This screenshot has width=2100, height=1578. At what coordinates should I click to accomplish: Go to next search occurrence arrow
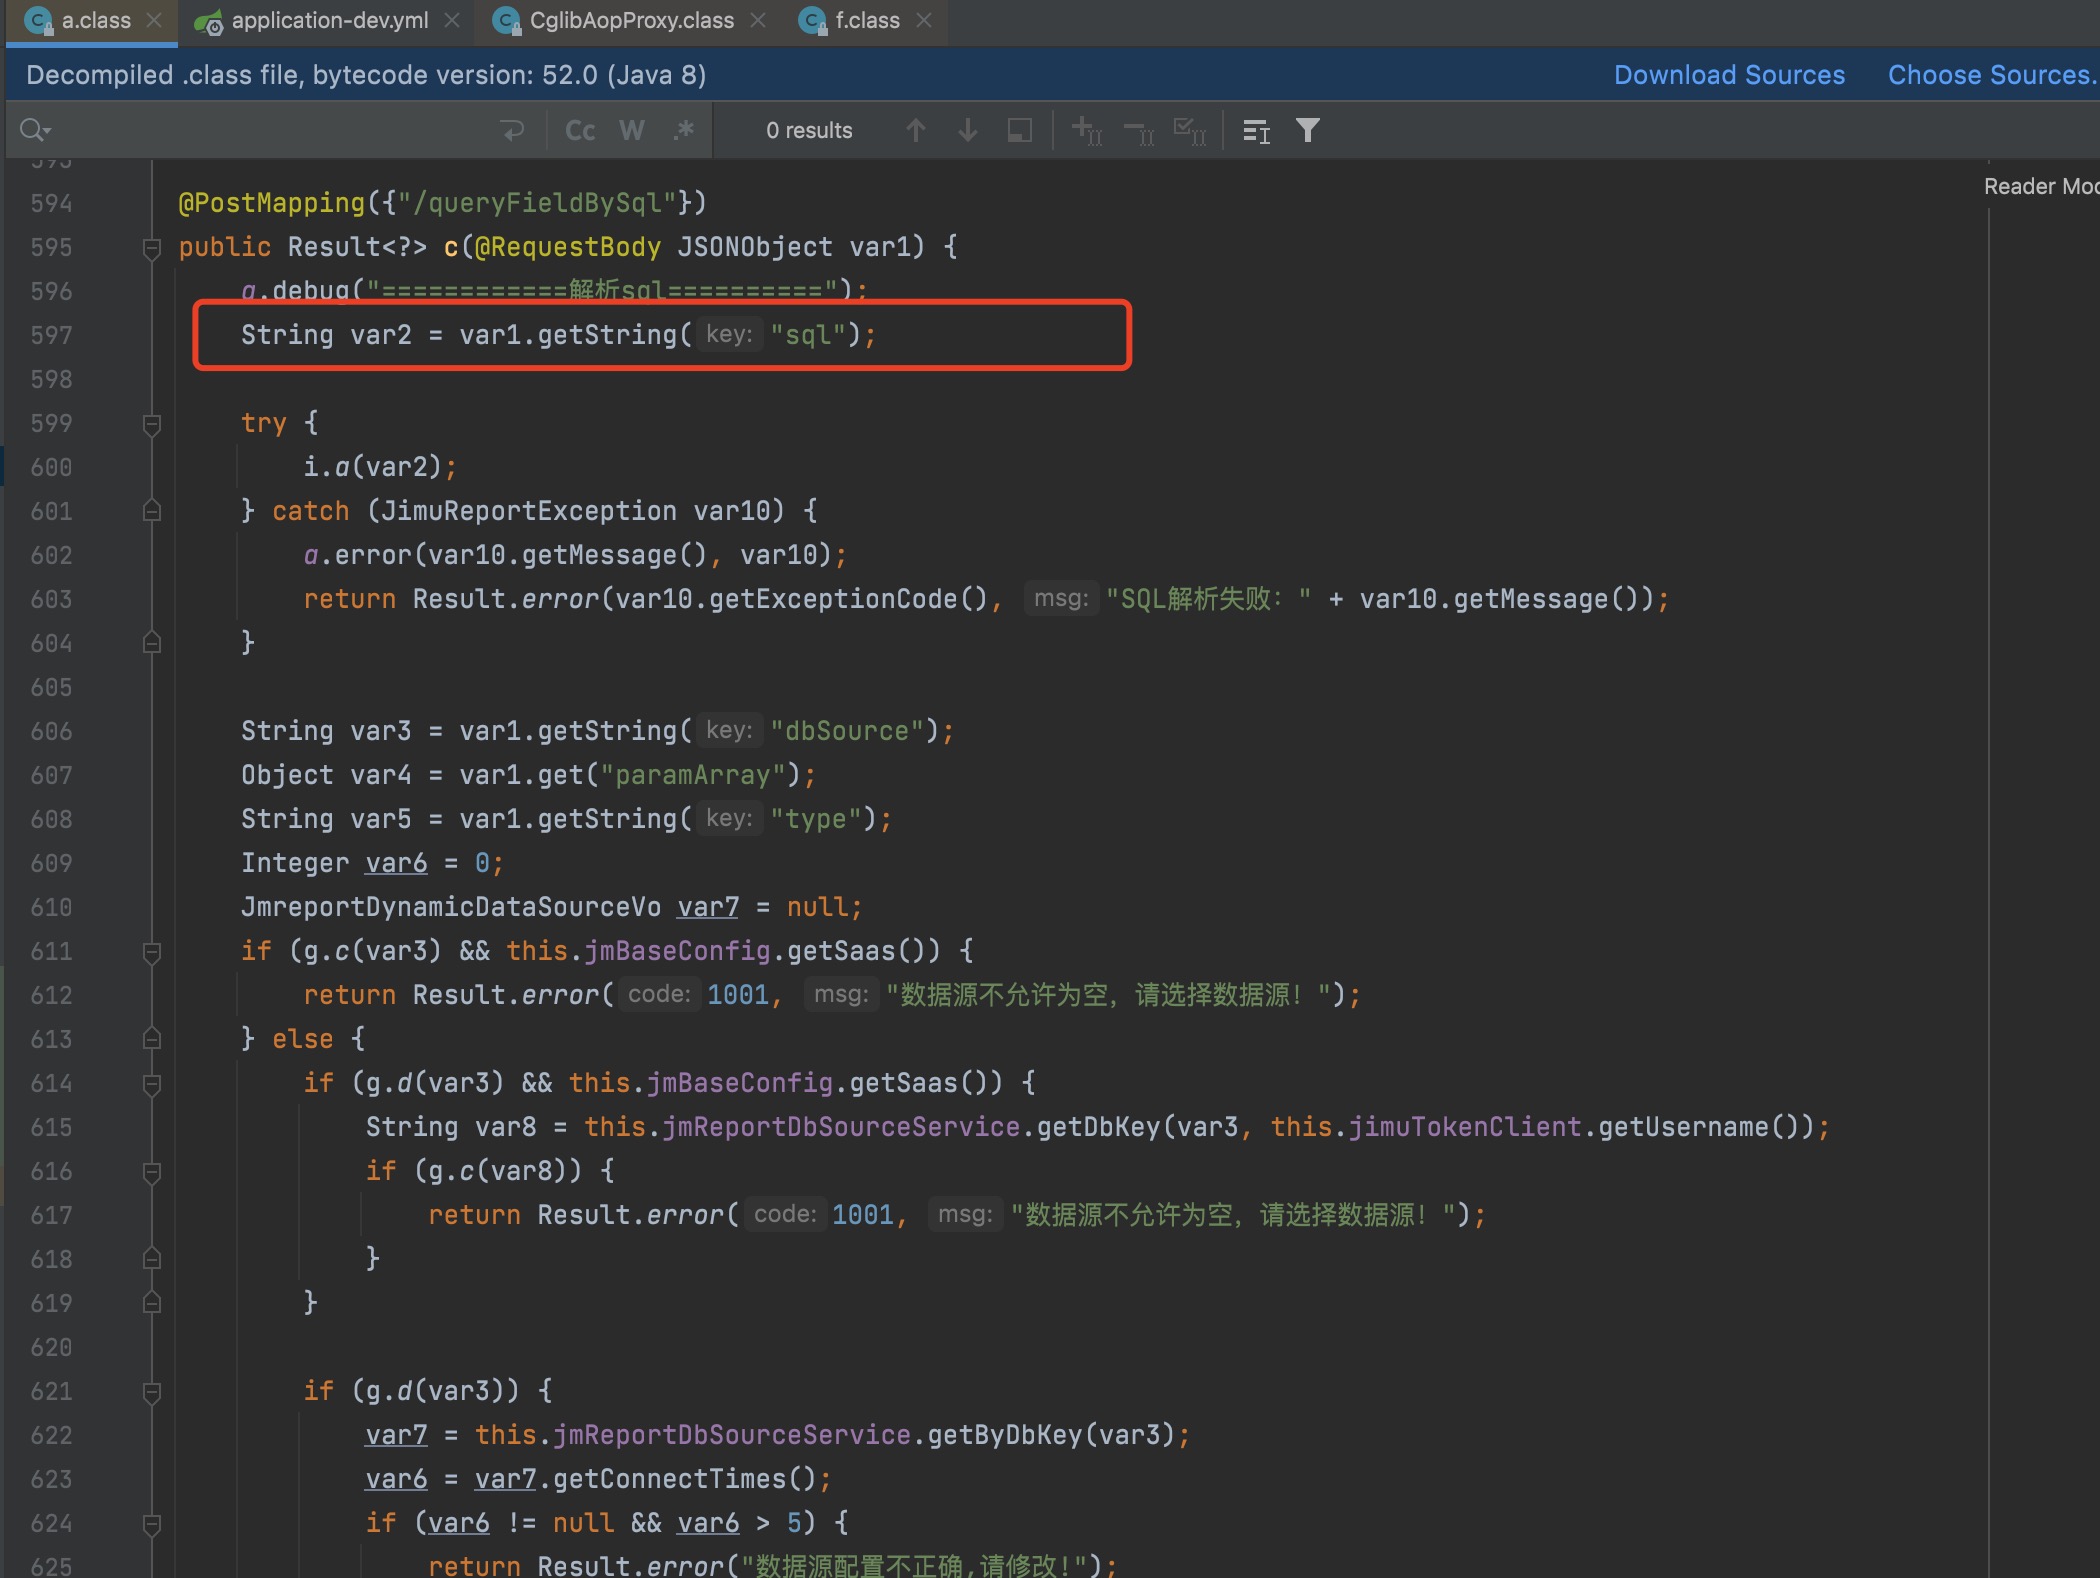coord(967,131)
